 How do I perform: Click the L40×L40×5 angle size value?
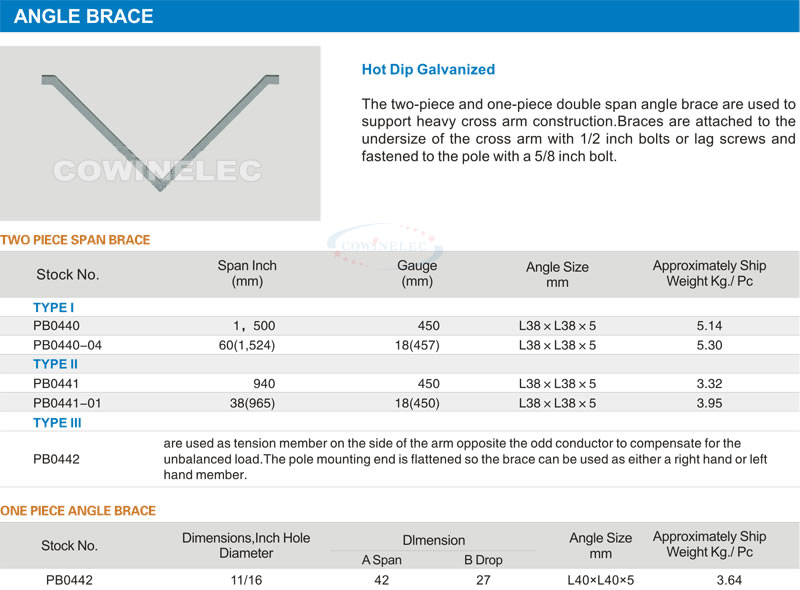[600, 580]
